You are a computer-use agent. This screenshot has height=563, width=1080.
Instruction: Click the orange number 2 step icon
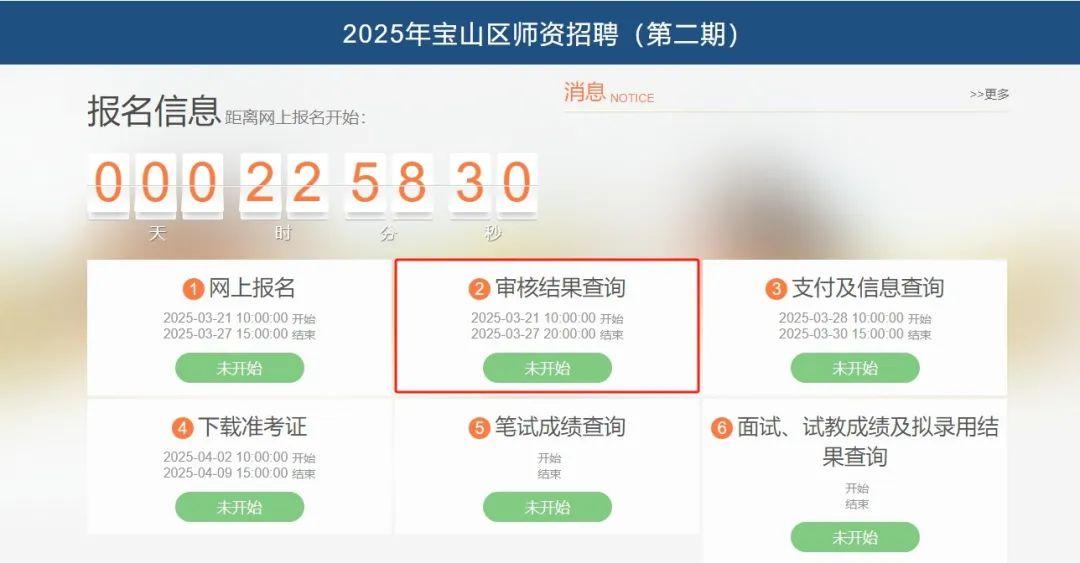click(x=479, y=289)
